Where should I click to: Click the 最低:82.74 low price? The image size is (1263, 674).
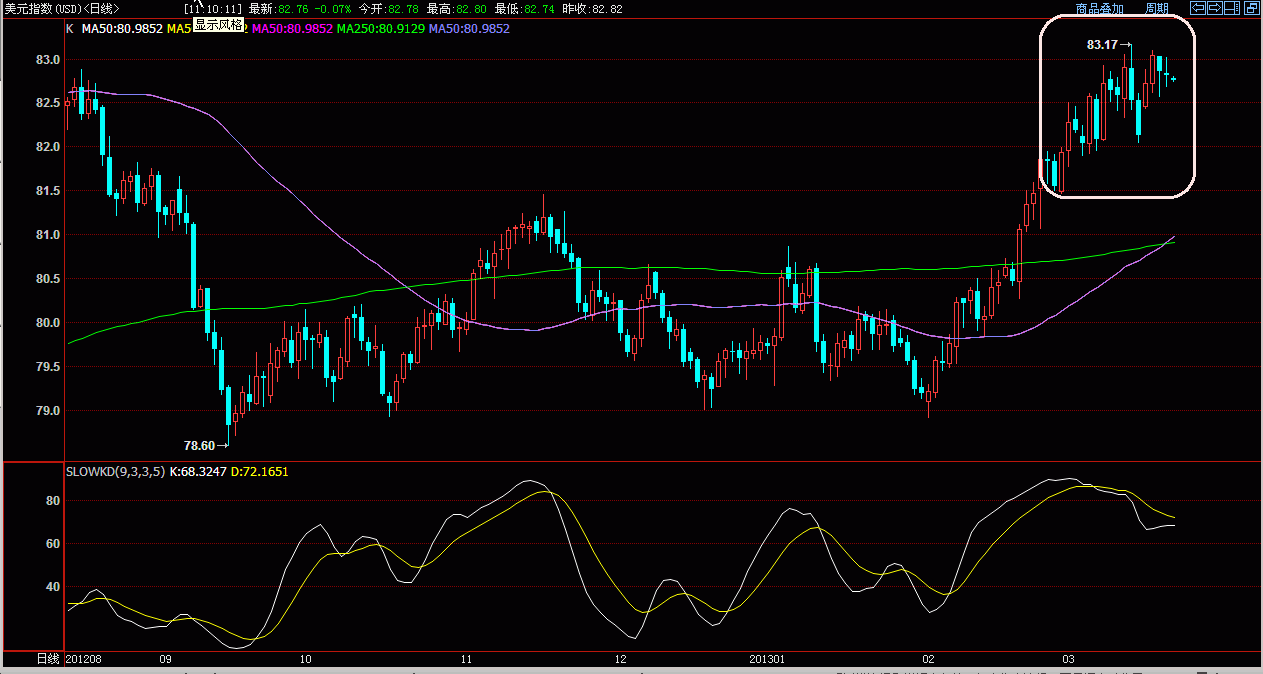(x=525, y=9)
